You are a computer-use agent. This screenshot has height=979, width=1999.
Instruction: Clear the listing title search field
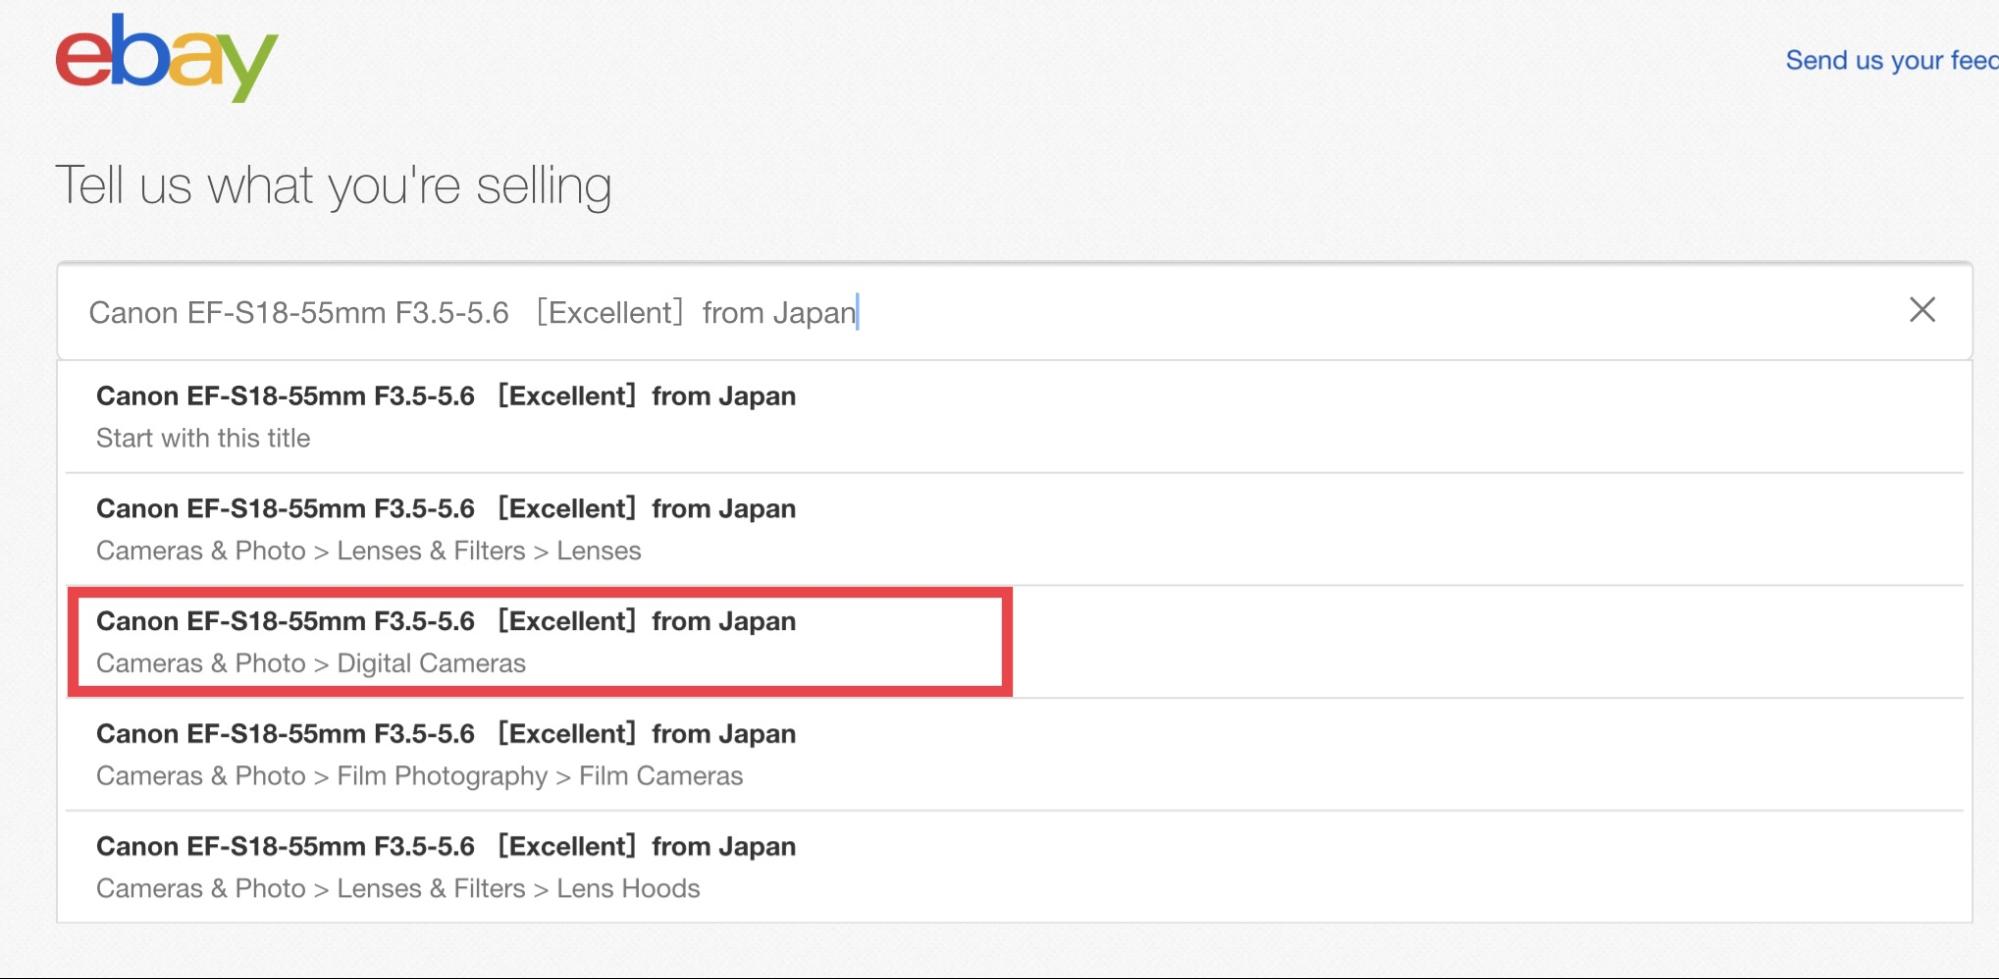tap(1922, 310)
